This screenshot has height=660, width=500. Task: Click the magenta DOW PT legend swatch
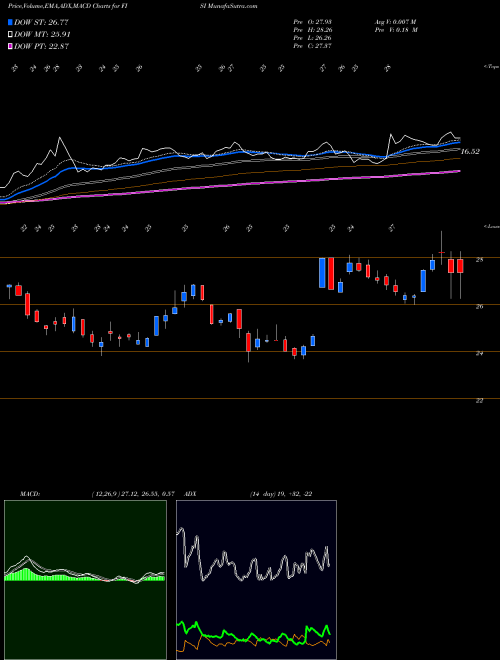click(x=10, y=46)
